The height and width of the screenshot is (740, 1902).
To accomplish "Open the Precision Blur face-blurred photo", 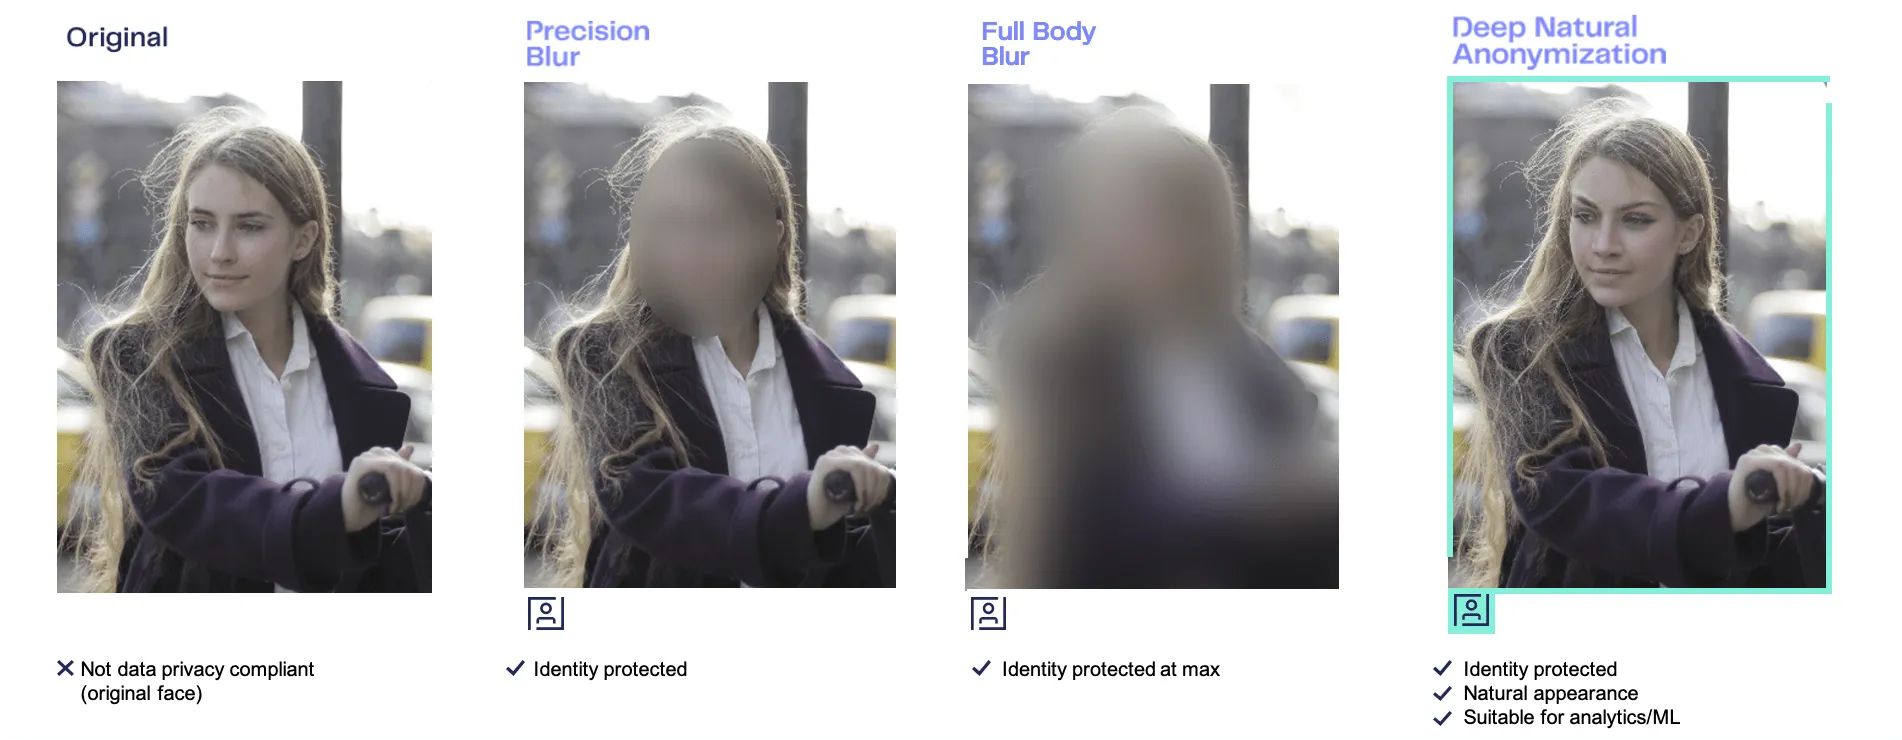I will click(710, 335).
